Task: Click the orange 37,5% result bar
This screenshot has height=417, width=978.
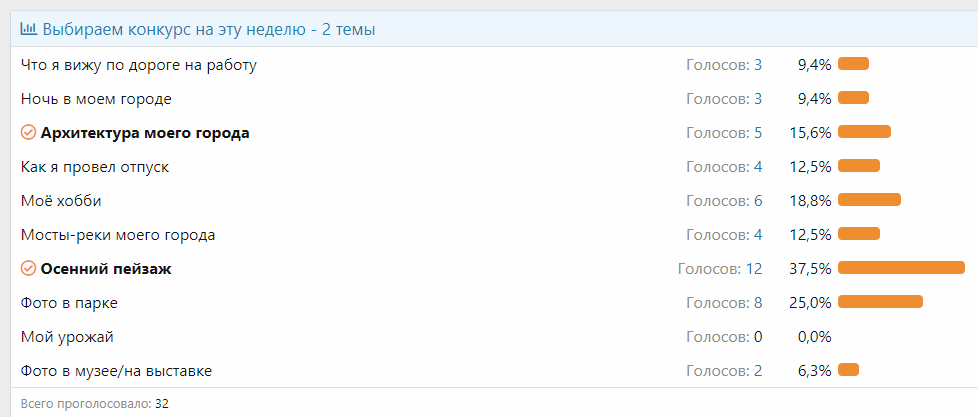Action: [901, 268]
